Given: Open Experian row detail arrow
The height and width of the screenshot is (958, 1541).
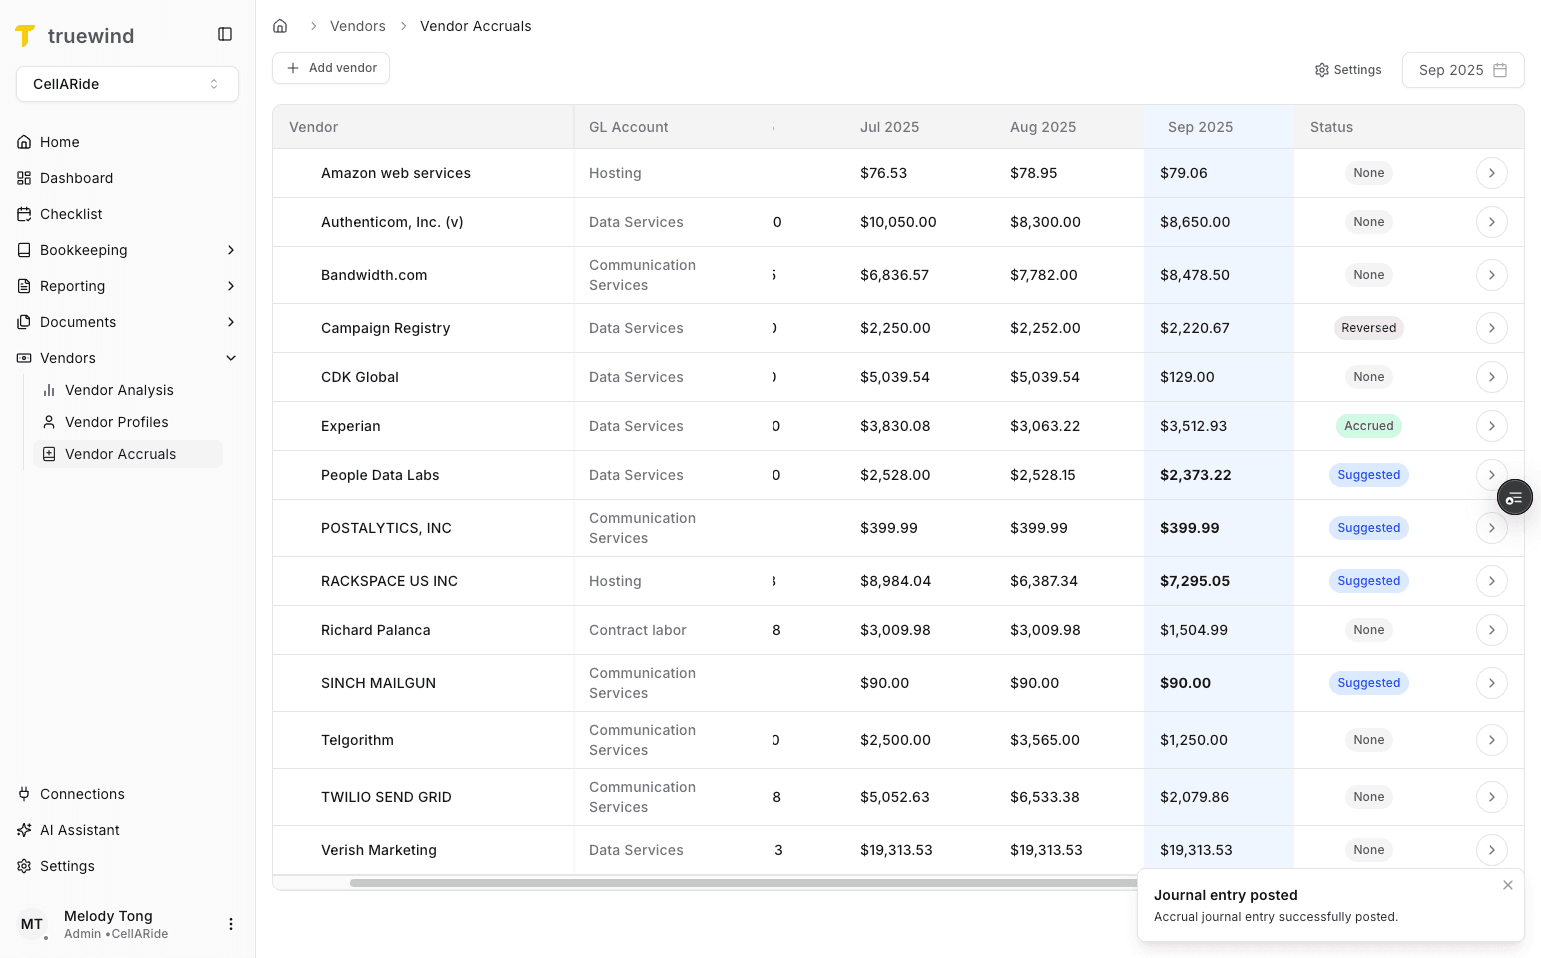Looking at the screenshot, I should click(x=1491, y=426).
